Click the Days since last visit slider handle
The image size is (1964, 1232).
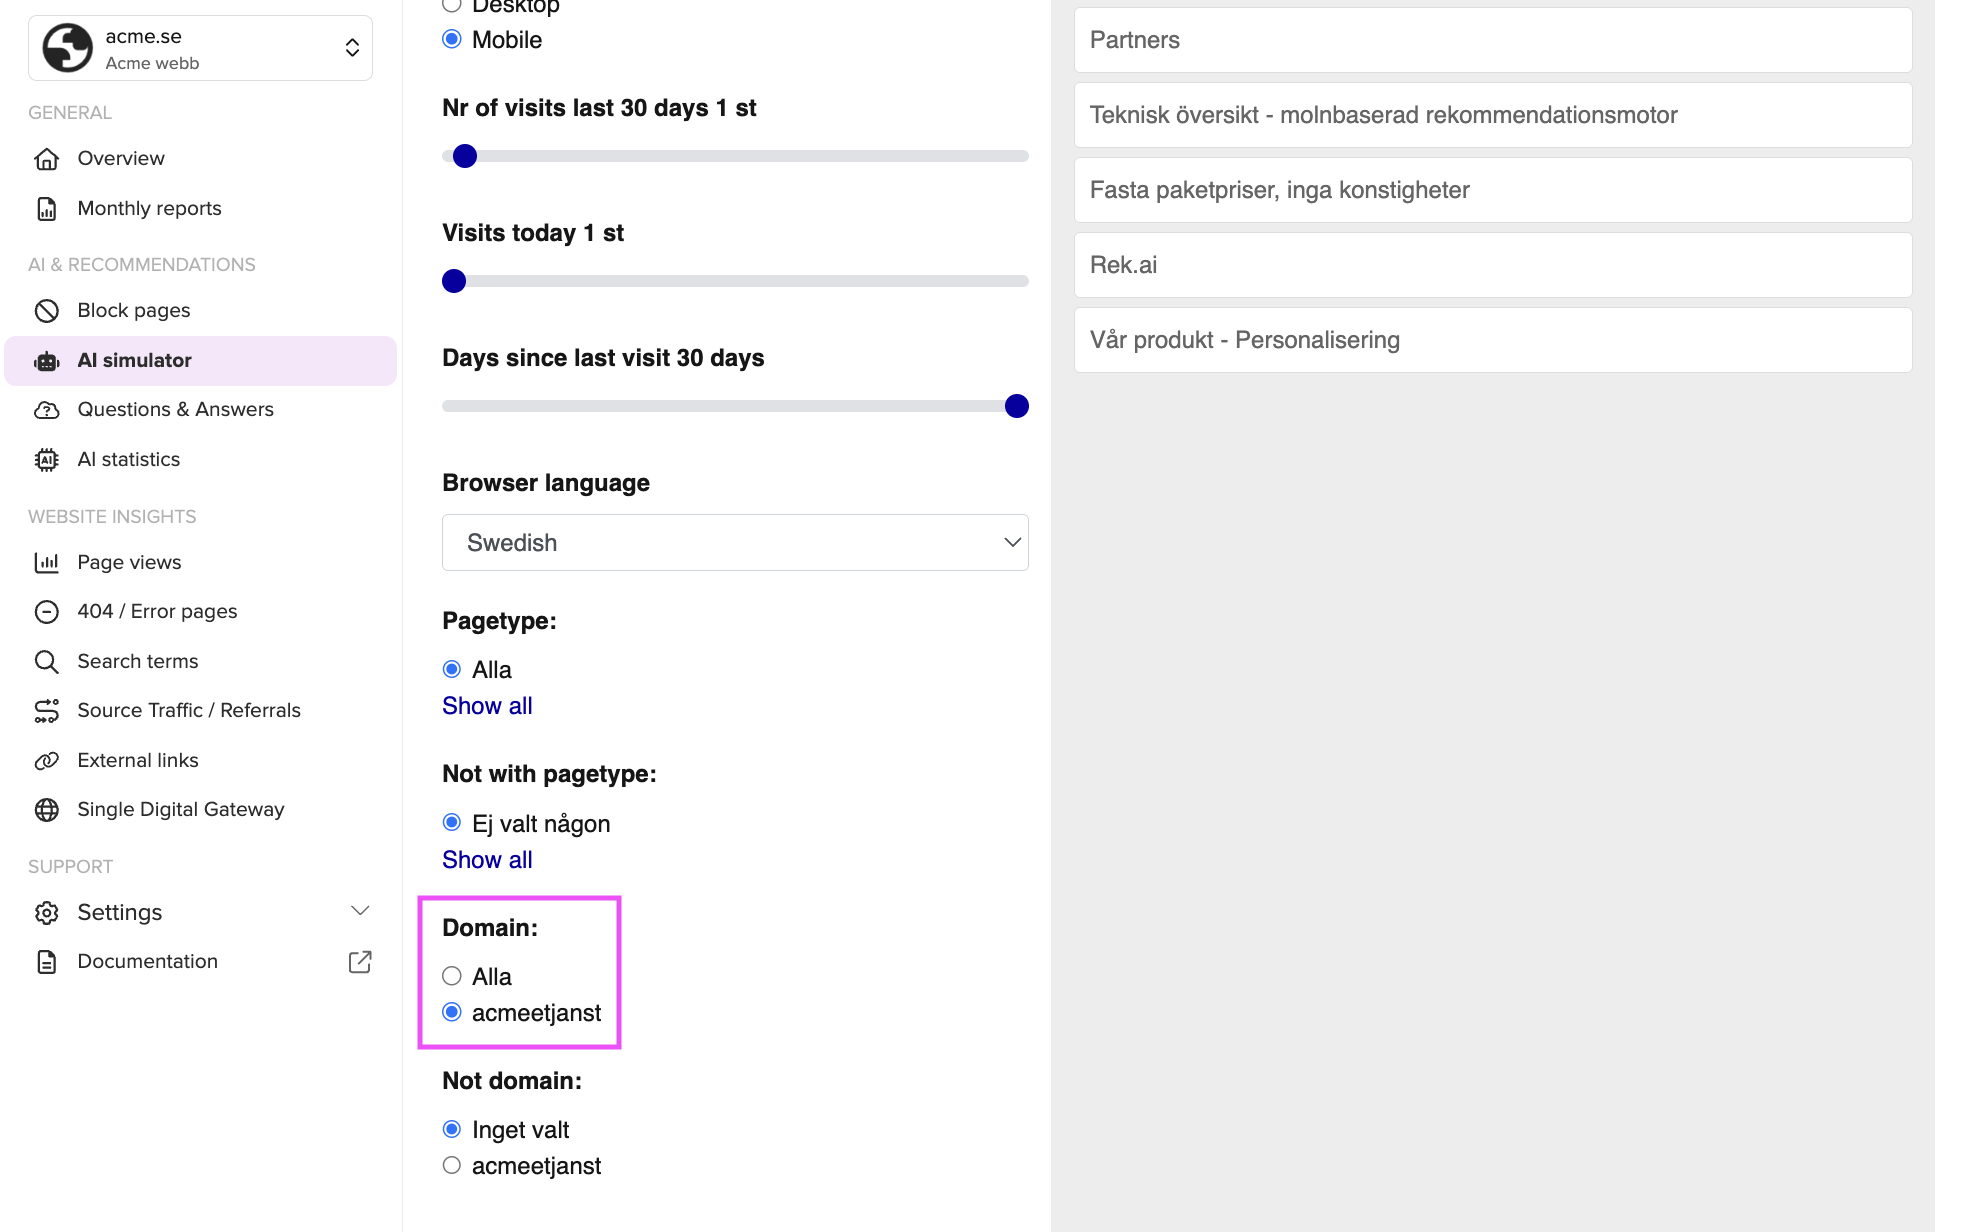click(1016, 406)
